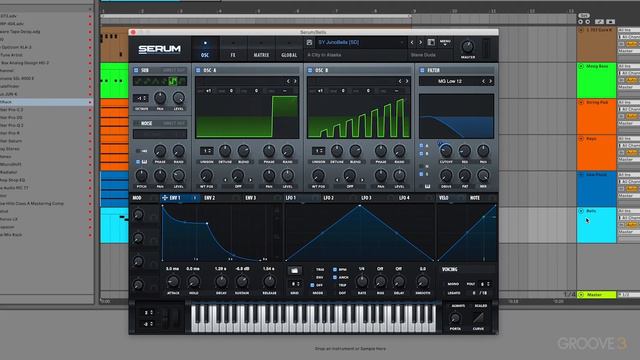Click the ENV 1 ATTACK knob
This screenshot has width=640, height=360.
coord(173,282)
